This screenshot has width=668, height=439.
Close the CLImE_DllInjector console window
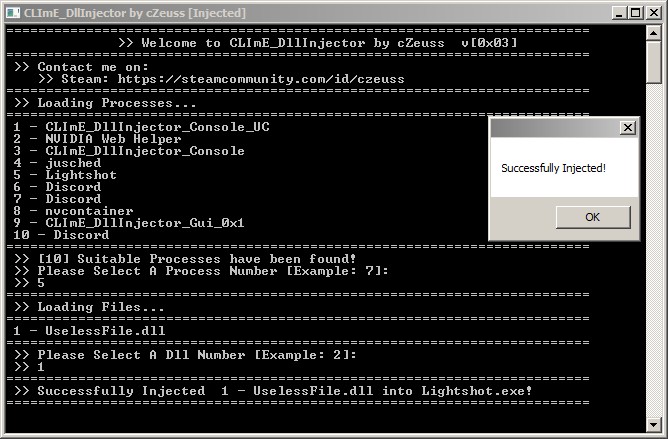coord(654,13)
